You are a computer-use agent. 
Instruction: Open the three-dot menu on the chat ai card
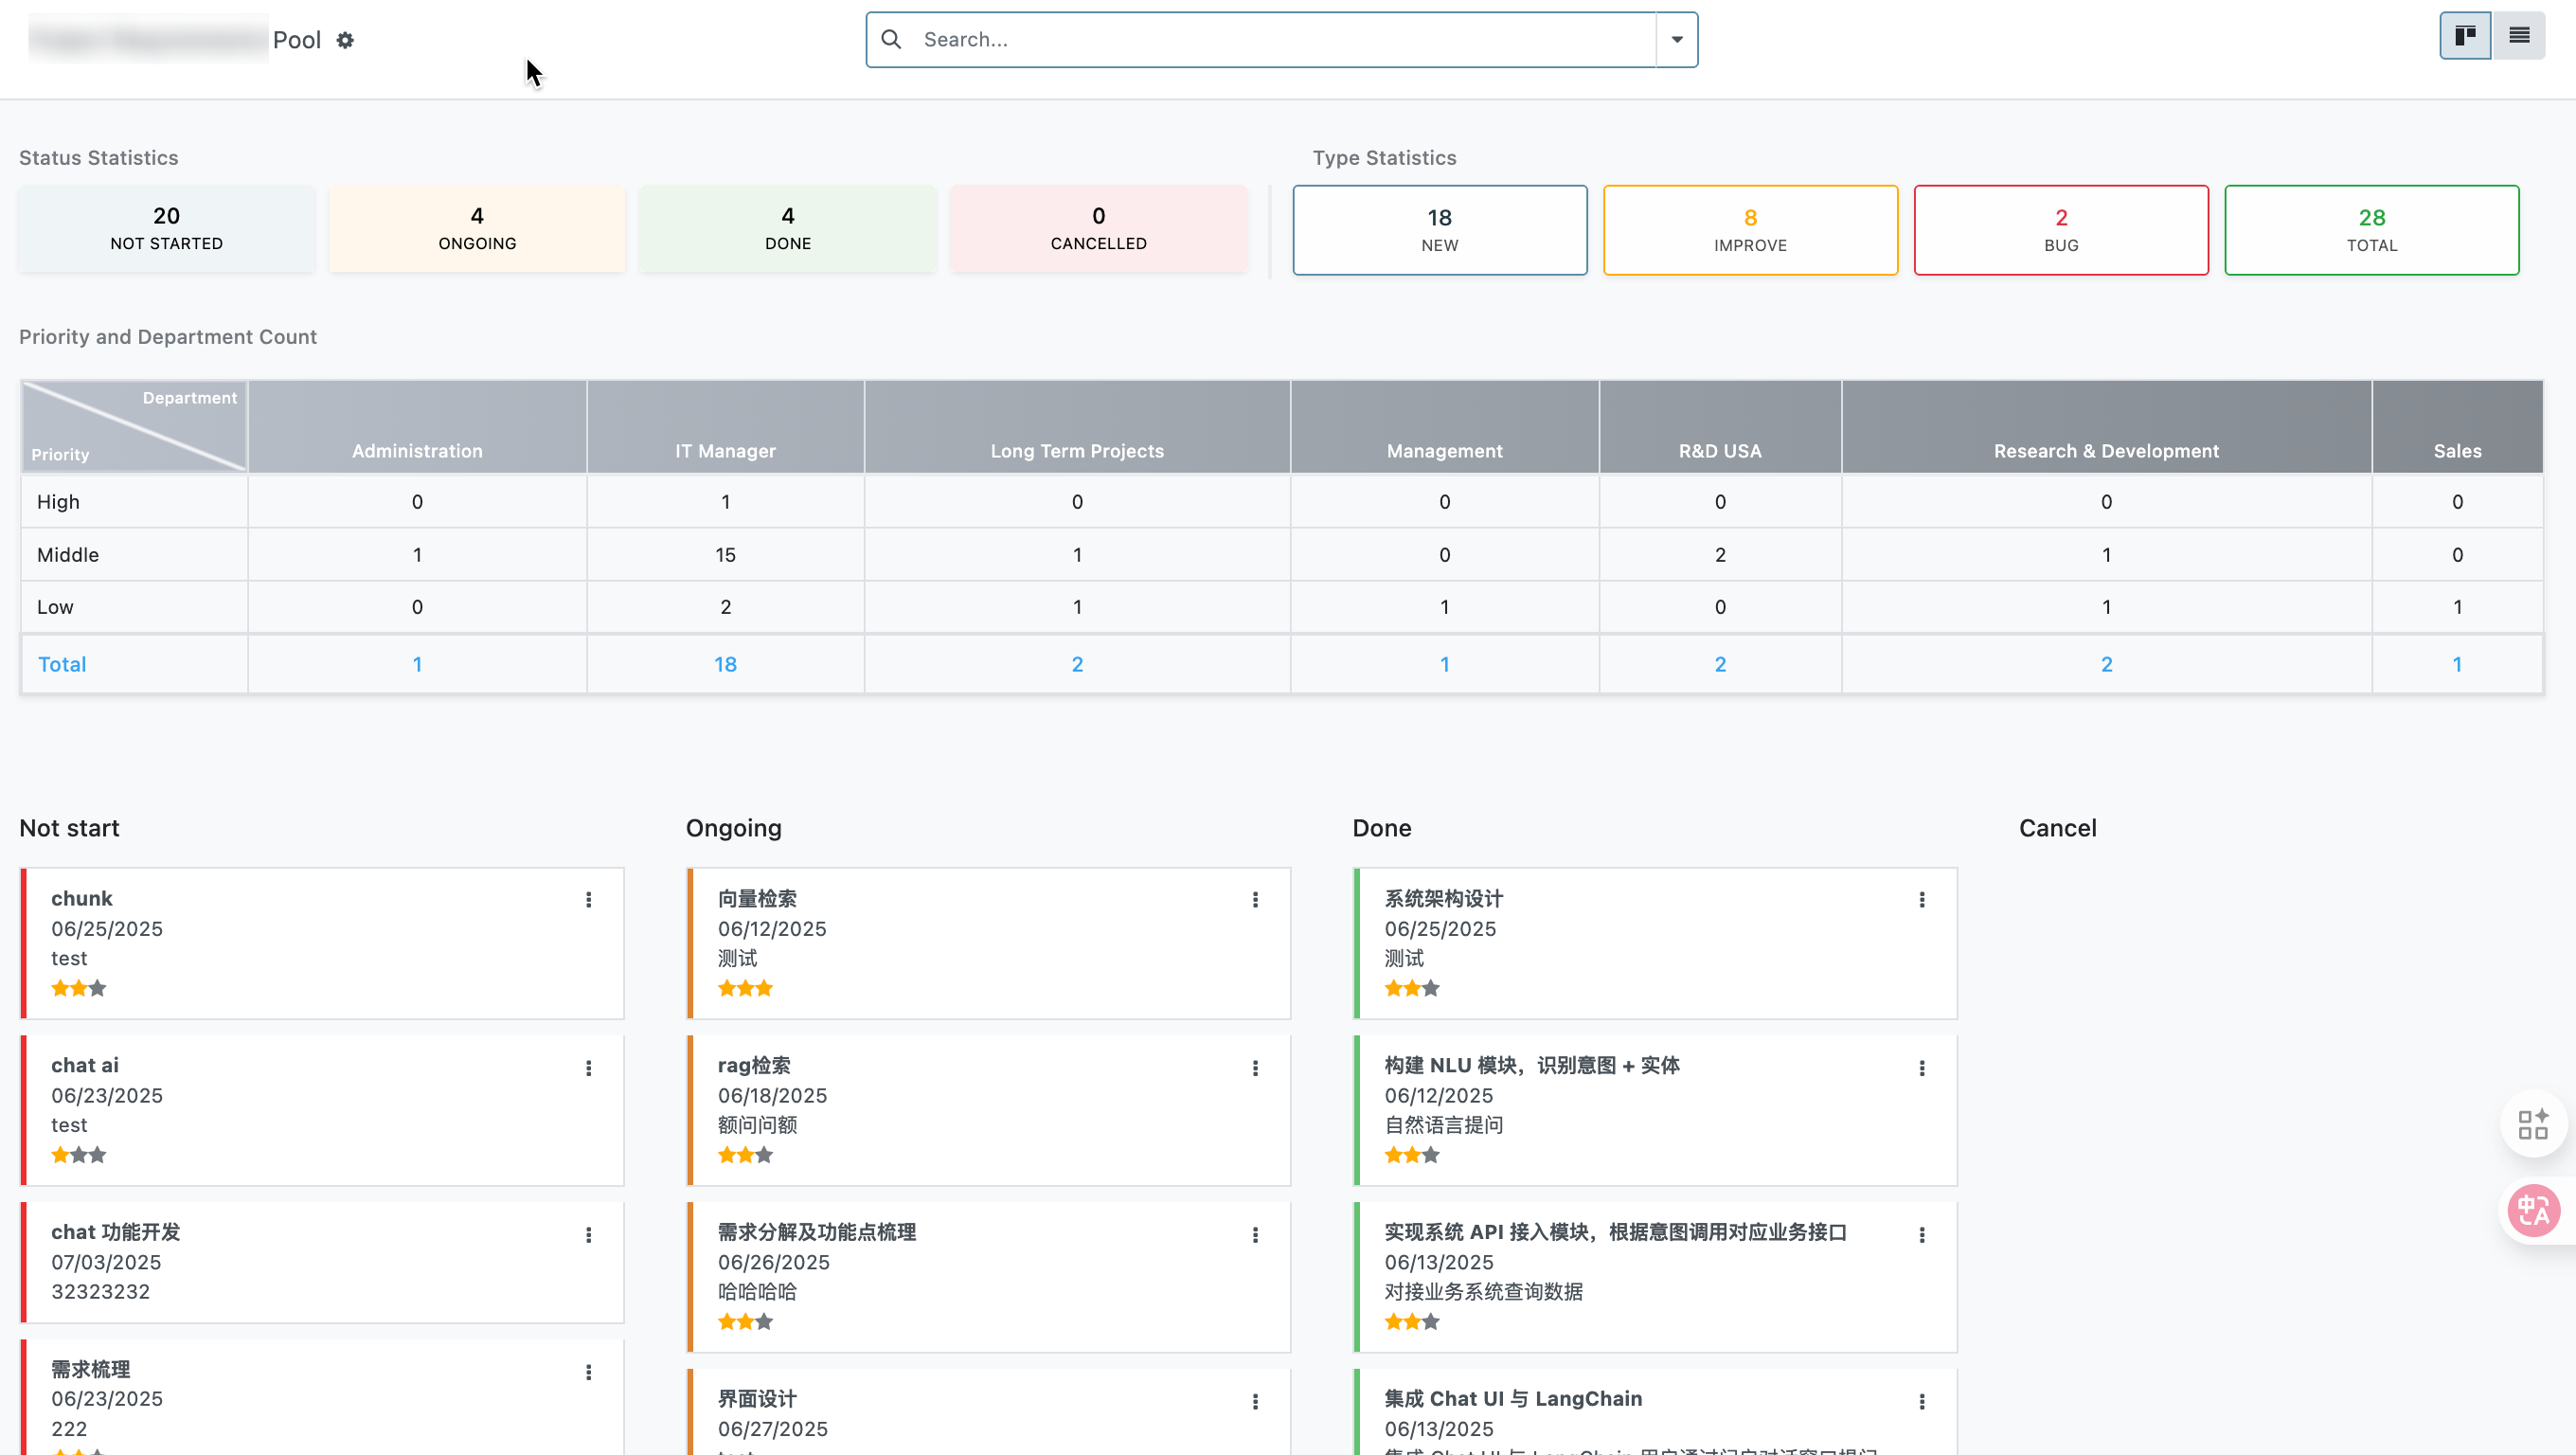point(589,1068)
